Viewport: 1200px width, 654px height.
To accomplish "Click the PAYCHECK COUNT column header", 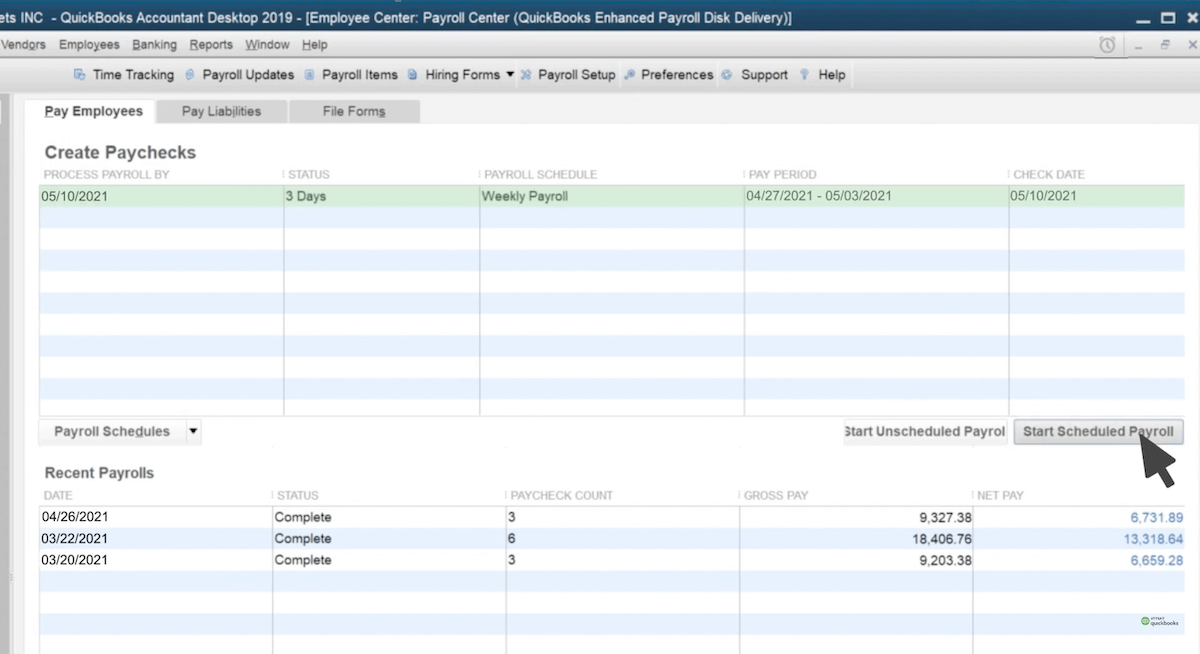I will click(562, 496).
